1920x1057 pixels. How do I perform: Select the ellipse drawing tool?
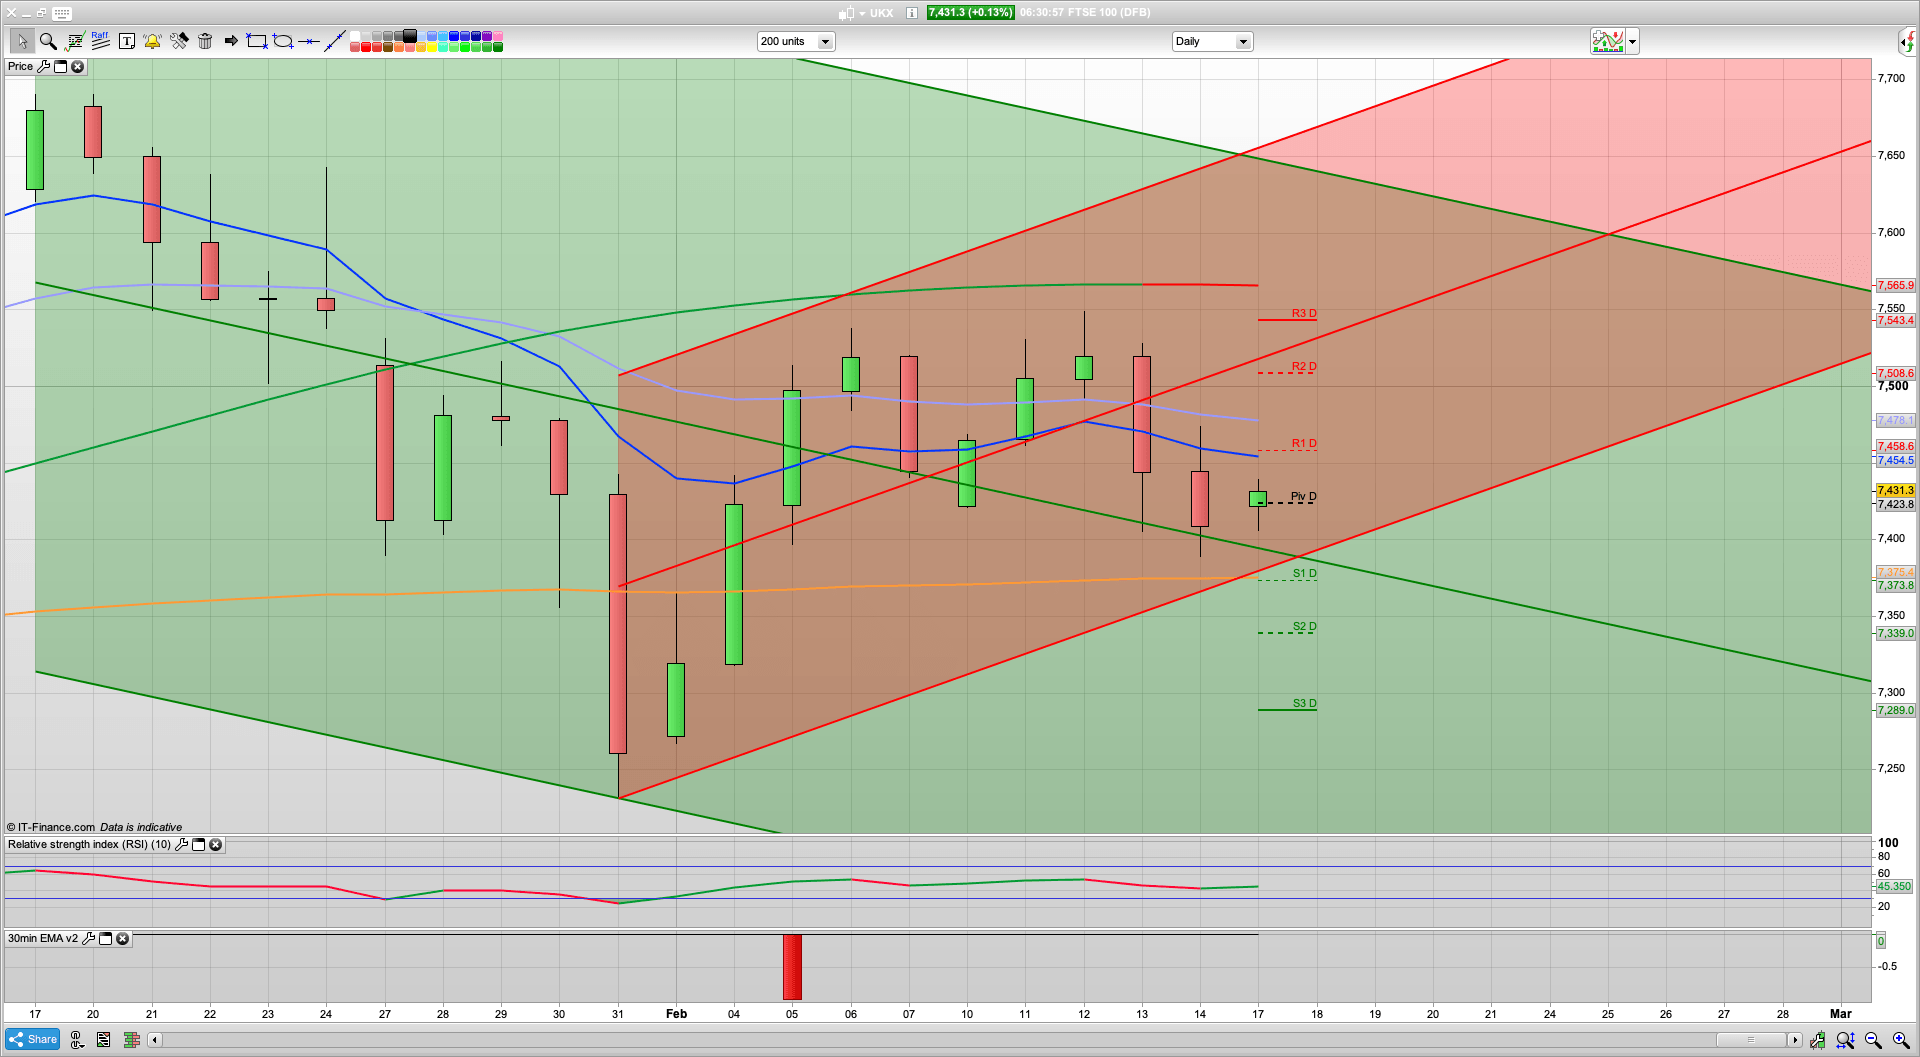(283, 41)
